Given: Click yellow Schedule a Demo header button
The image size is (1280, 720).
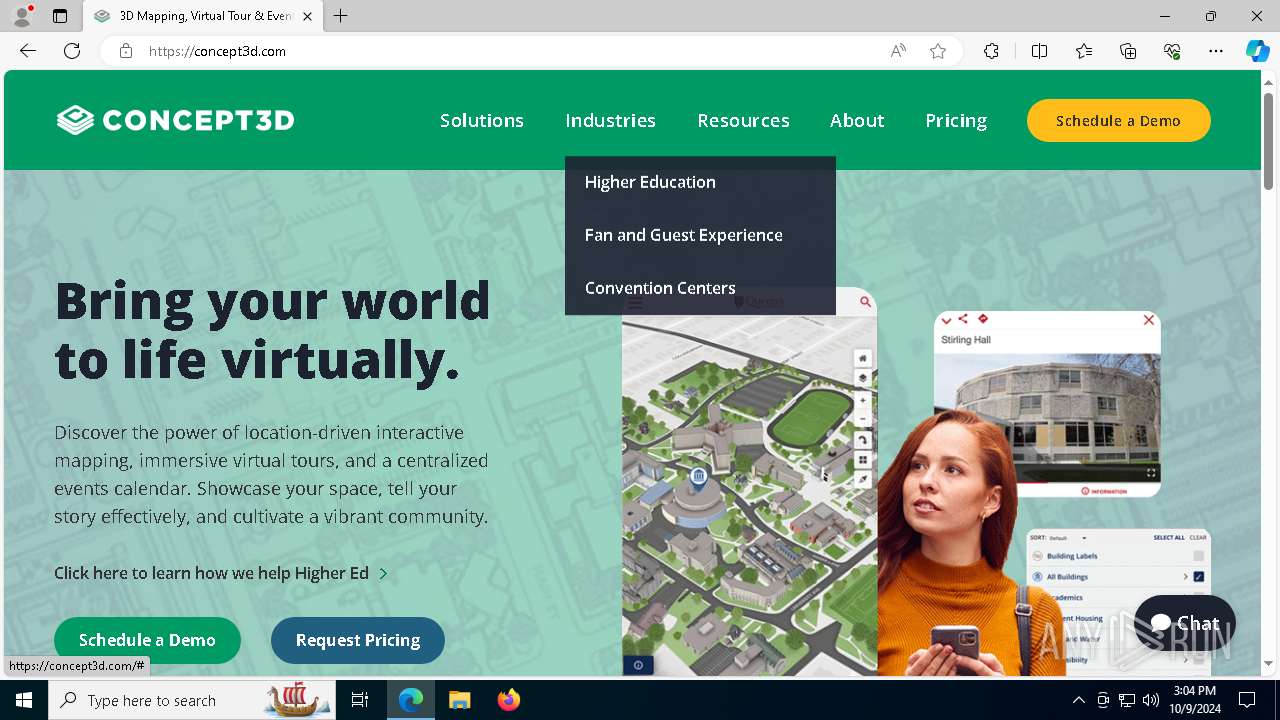Looking at the screenshot, I should pos(1118,120).
